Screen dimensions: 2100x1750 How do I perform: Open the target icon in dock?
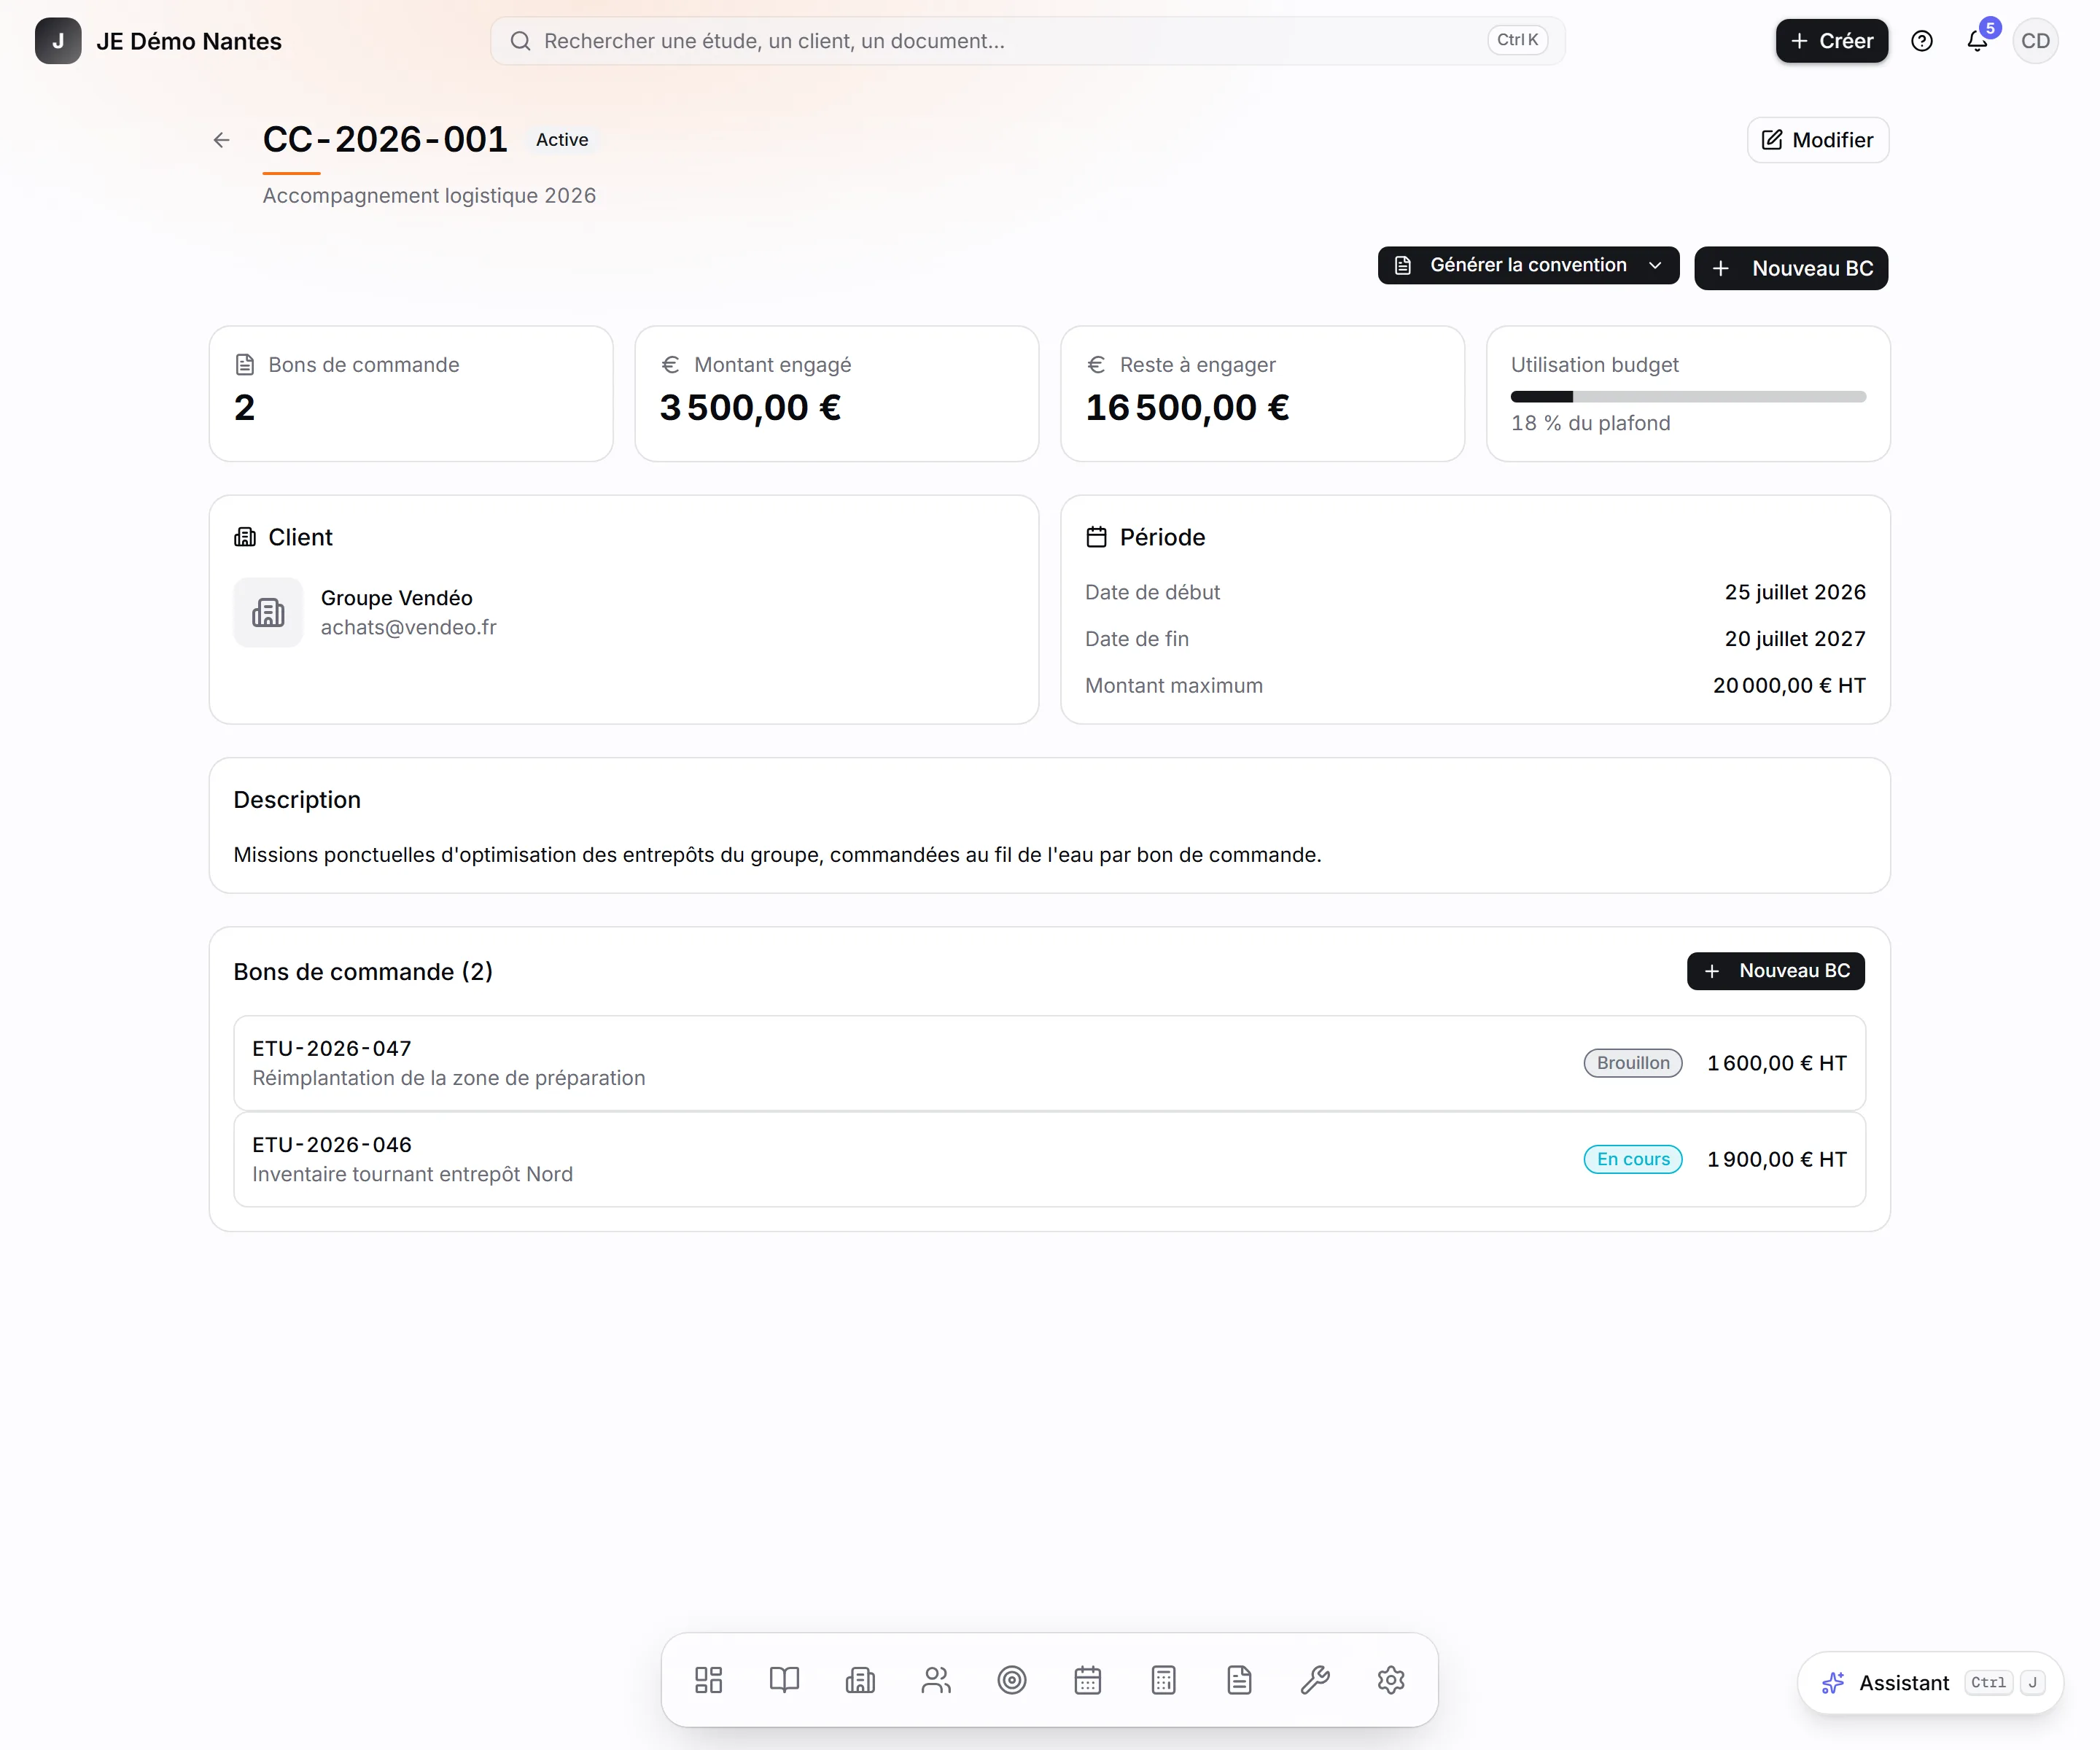(1012, 1680)
